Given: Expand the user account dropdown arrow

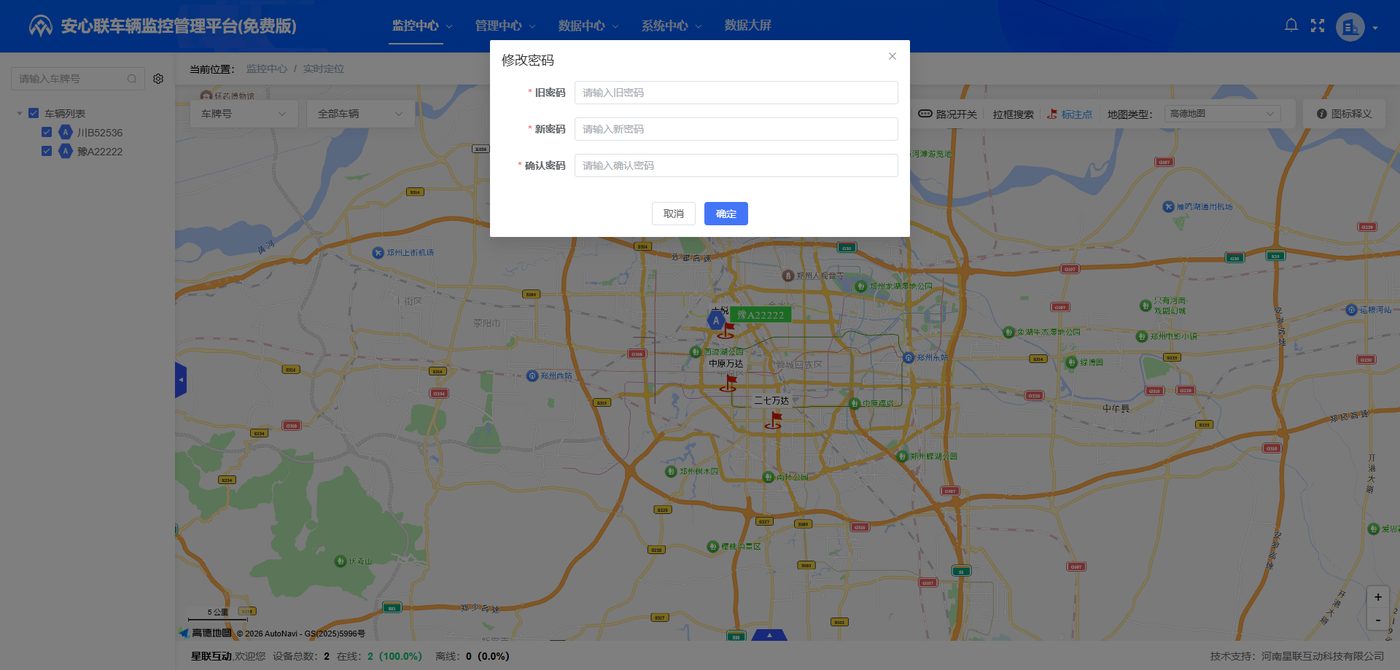Looking at the screenshot, I should coord(1374,27).
